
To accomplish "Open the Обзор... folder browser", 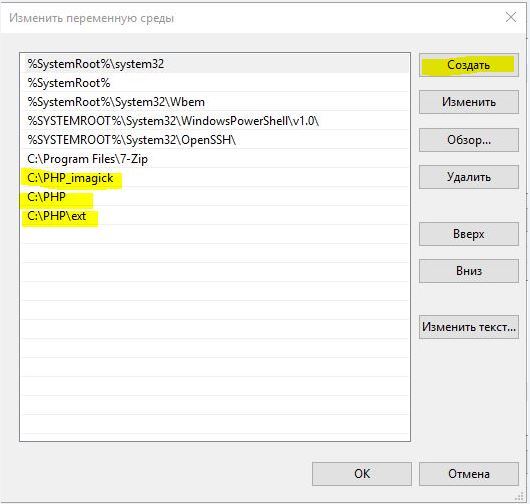I will 468,140.
